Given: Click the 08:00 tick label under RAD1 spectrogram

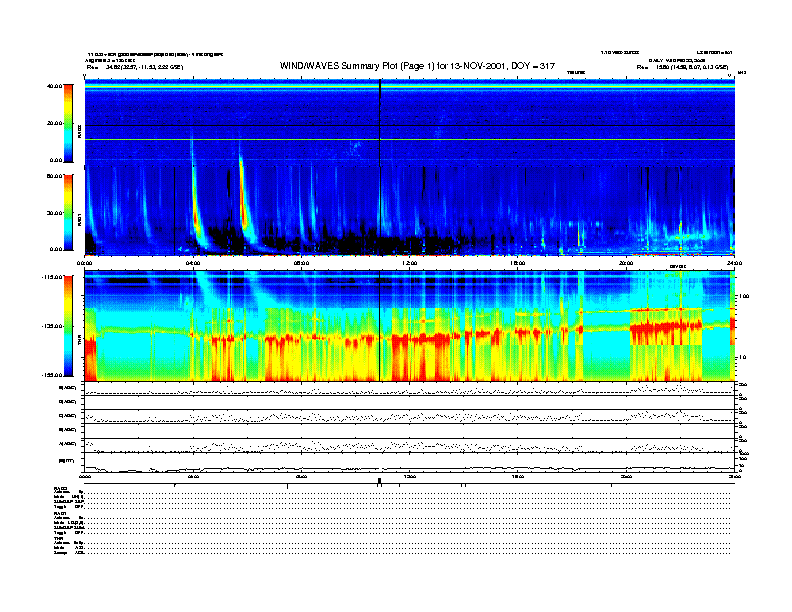Looking at the screenshot, I should [x=301, y=263].
